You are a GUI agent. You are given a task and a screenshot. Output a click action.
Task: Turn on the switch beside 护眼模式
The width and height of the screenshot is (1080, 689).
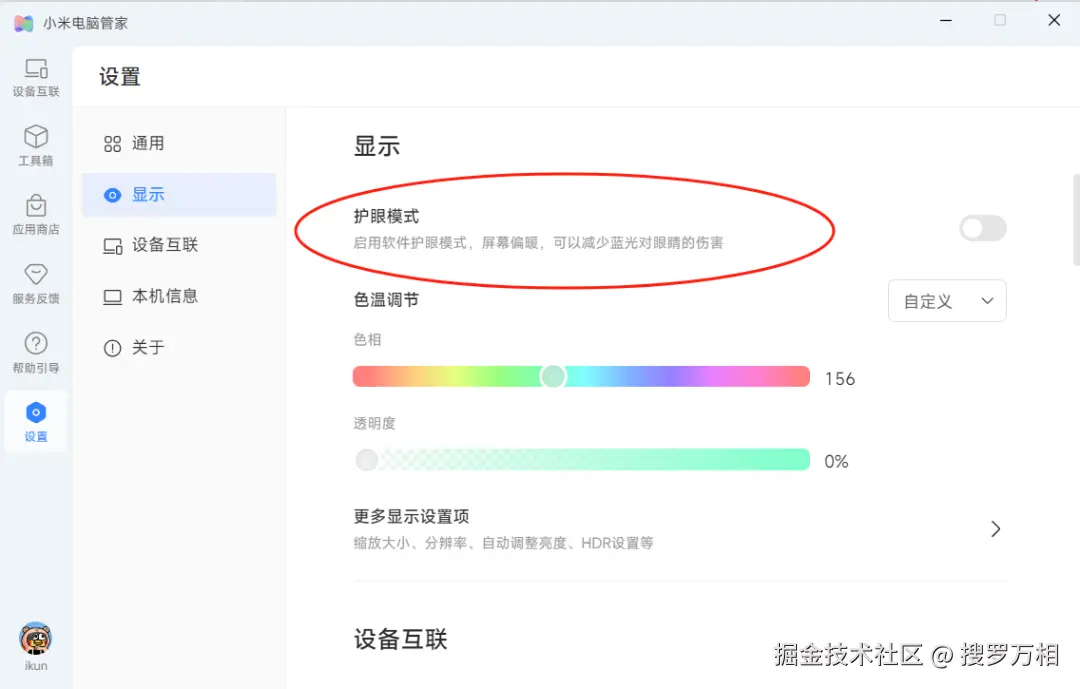(x=982, y=228)
